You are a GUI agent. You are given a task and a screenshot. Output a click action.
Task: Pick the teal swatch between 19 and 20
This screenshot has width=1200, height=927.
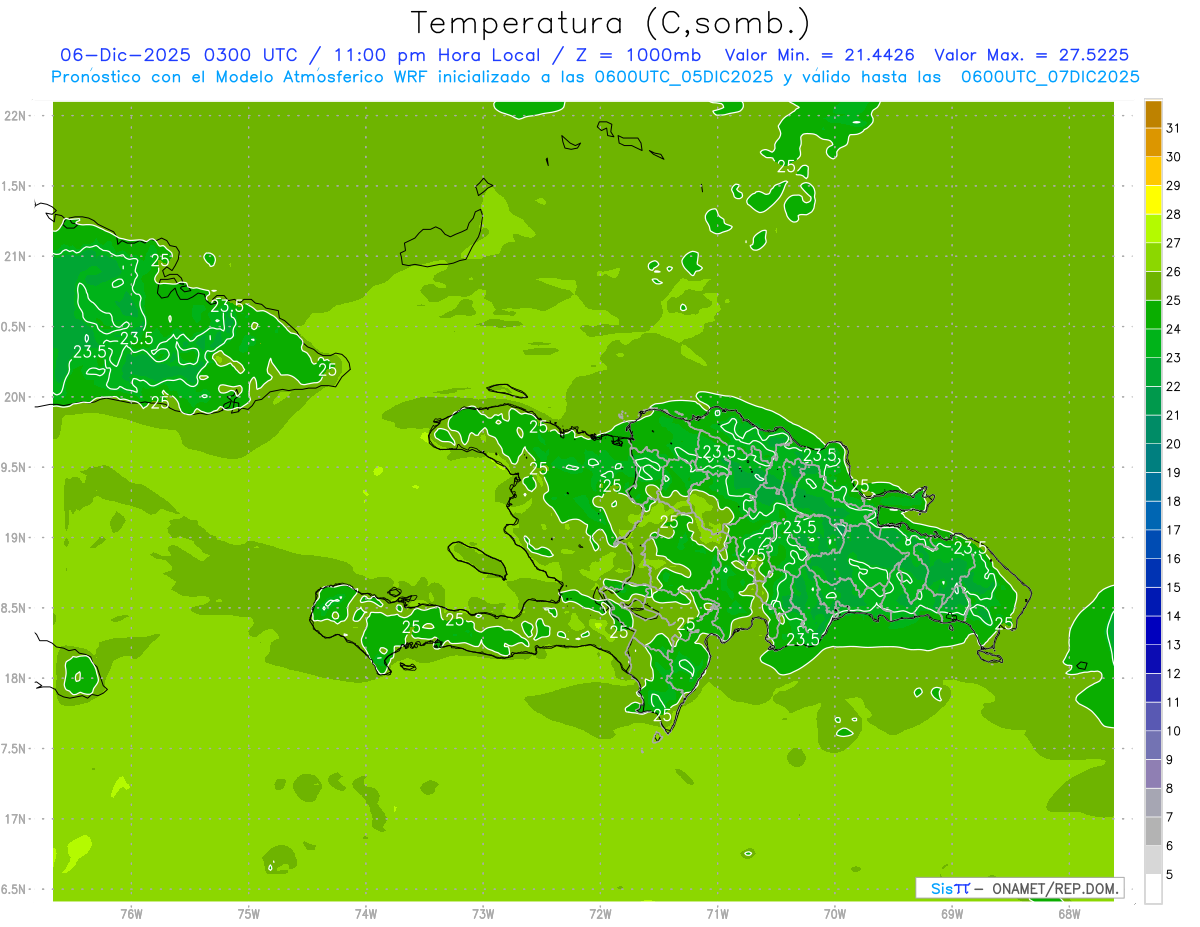coord(1153,458)
